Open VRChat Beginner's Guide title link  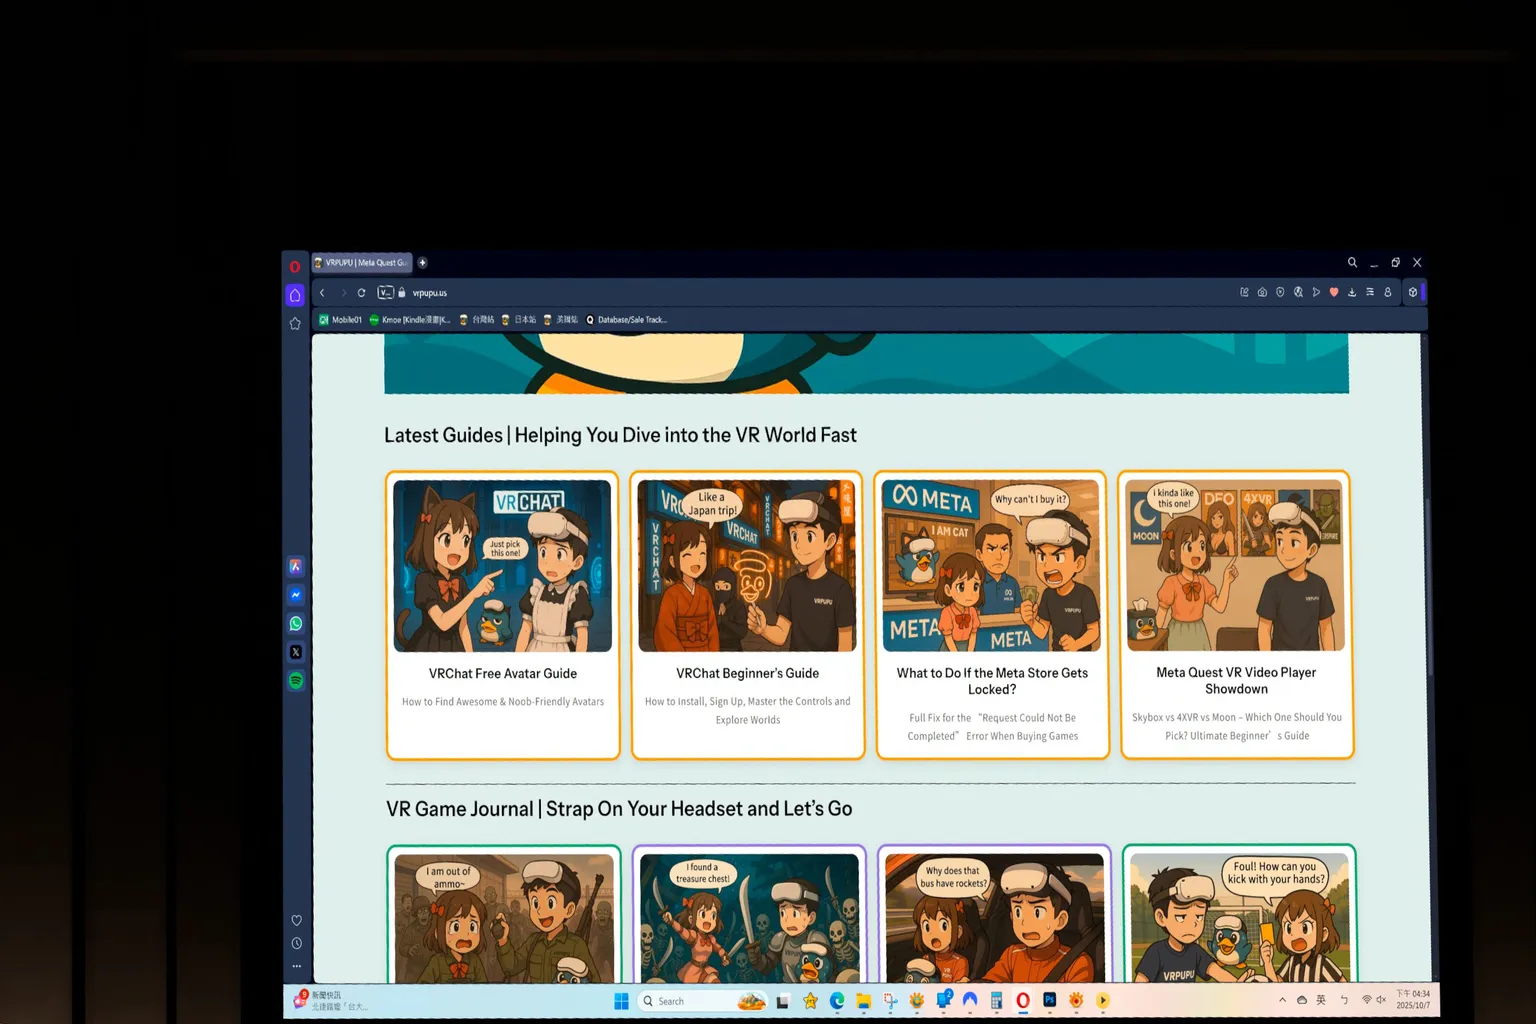[747, 674]
